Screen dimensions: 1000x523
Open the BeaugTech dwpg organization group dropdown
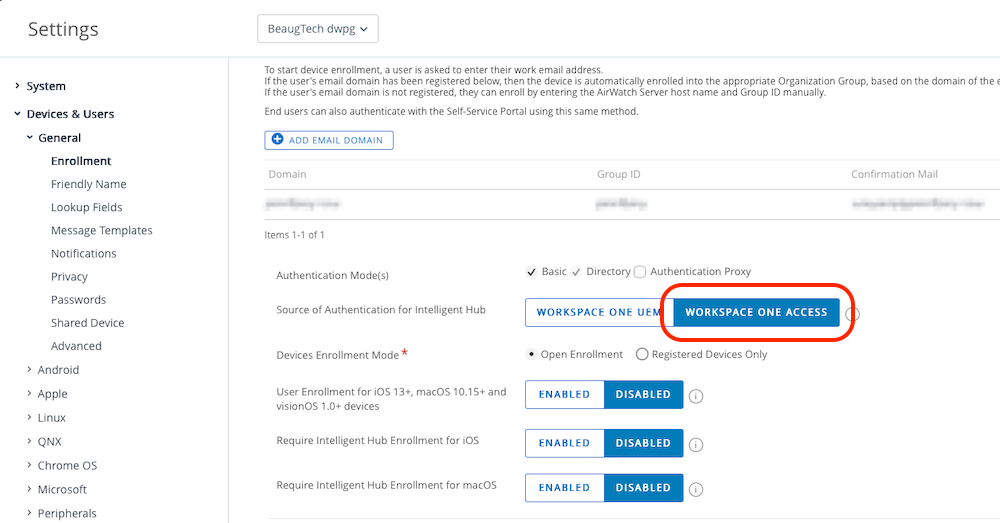coord(318,29)
